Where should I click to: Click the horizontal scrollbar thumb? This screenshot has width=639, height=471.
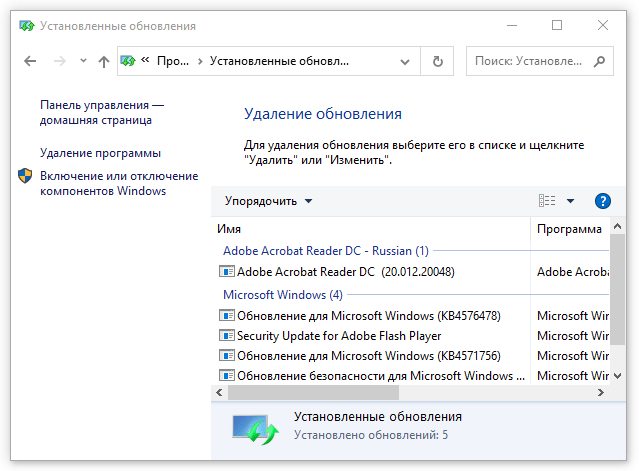313,392
